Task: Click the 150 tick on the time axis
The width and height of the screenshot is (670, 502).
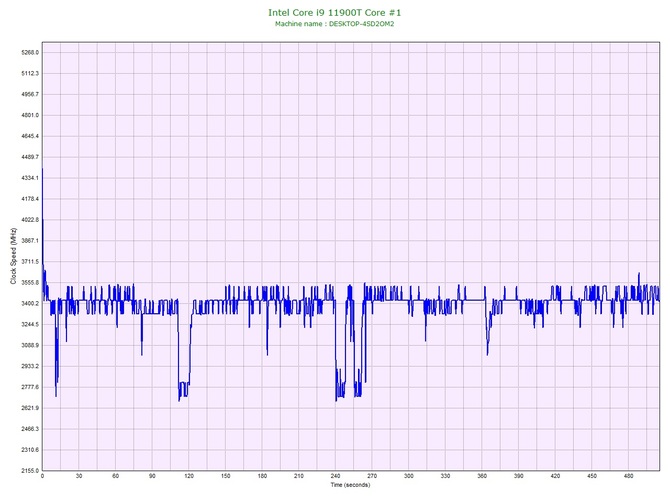Action: coord(226,476)
